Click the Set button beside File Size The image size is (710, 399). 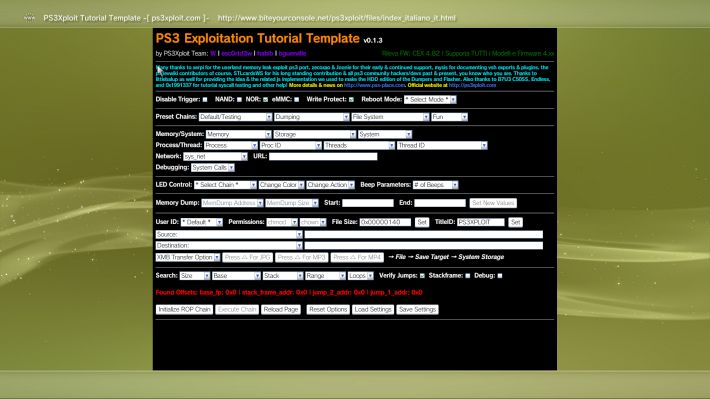(422, 222)
